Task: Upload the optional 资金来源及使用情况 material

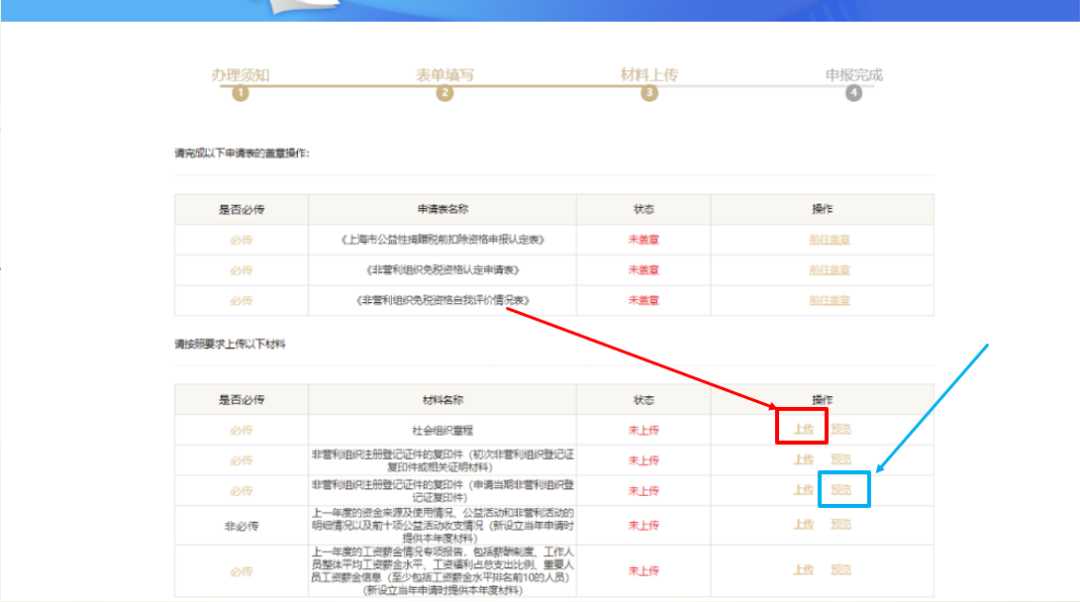Action: (803, 525)
